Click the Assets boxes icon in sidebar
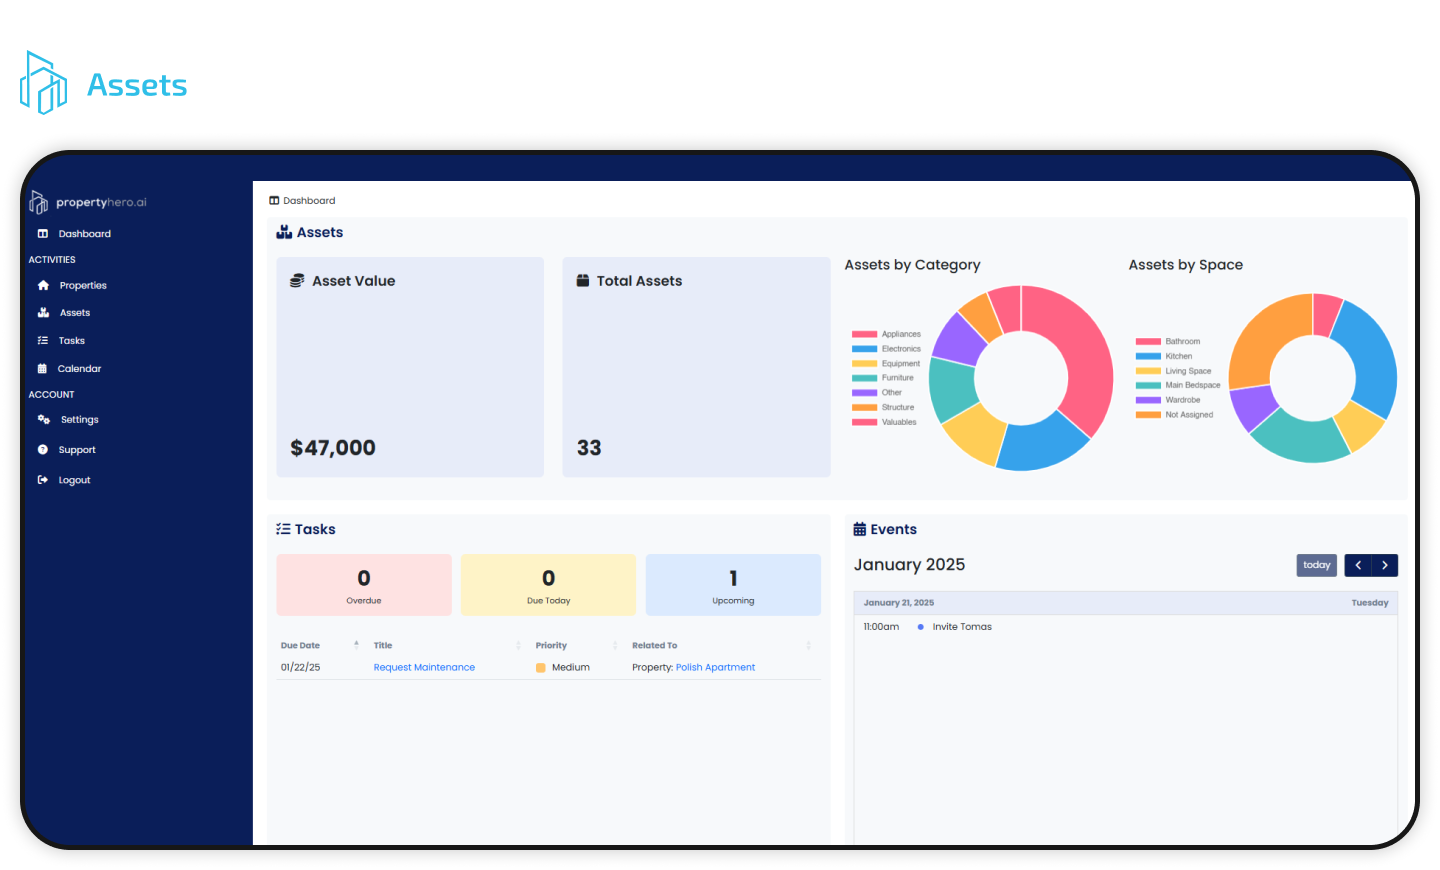The image size is (1440, 870). click(x=43, y=313)
